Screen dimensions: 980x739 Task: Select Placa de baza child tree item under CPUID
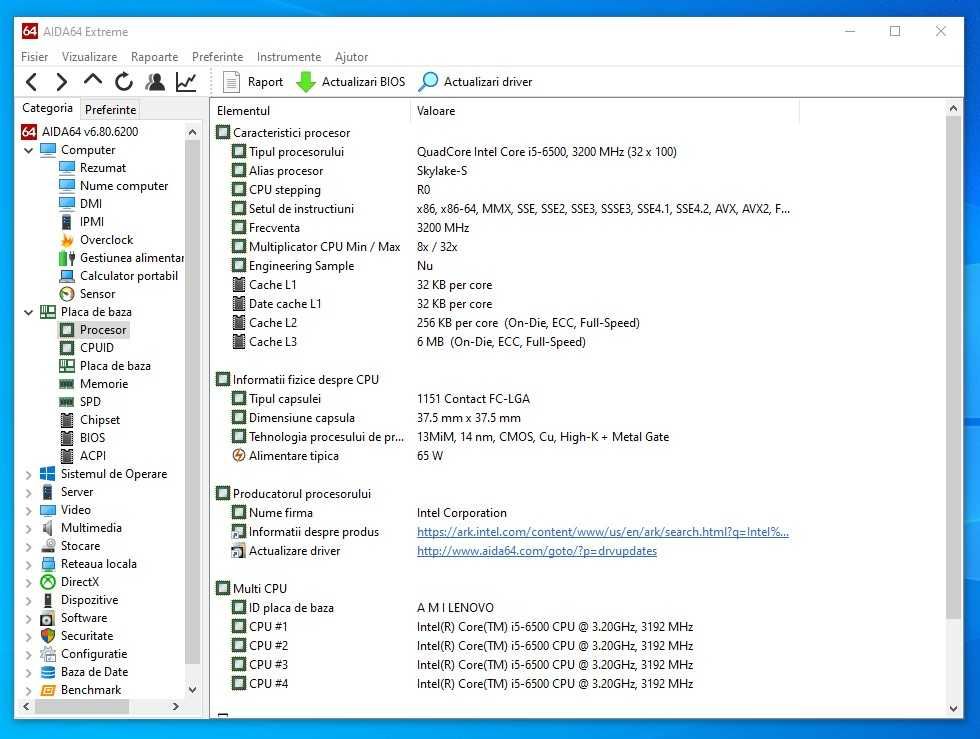click(115, 366)
